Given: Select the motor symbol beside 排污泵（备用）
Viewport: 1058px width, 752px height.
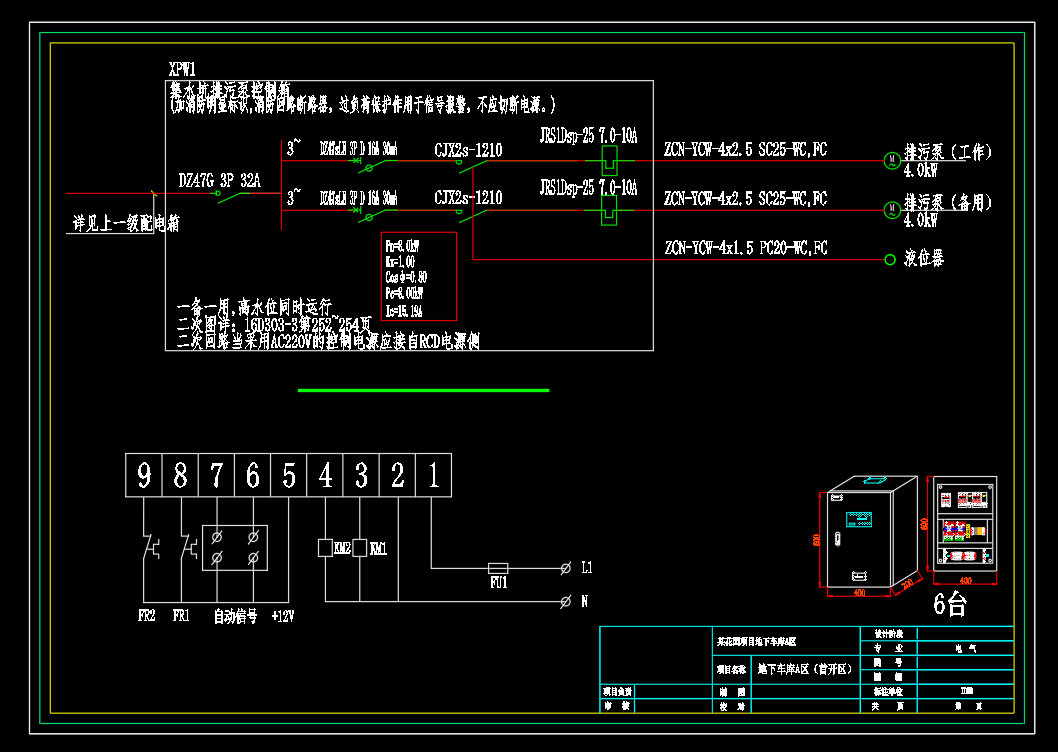Looking at the screenshot, I should 892,210.
